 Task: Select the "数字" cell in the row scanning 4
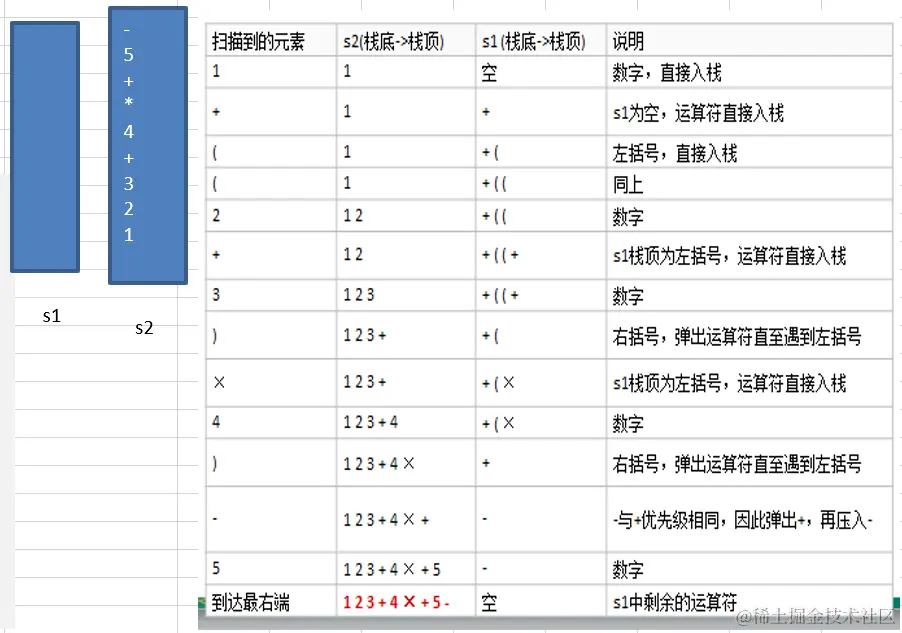click(749, 423)
